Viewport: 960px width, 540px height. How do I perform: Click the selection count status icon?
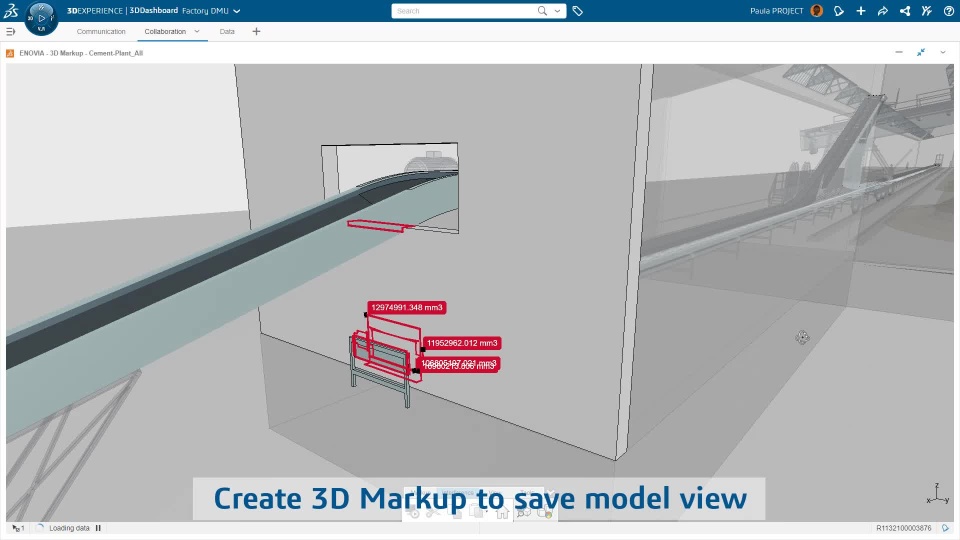(18, 528)
